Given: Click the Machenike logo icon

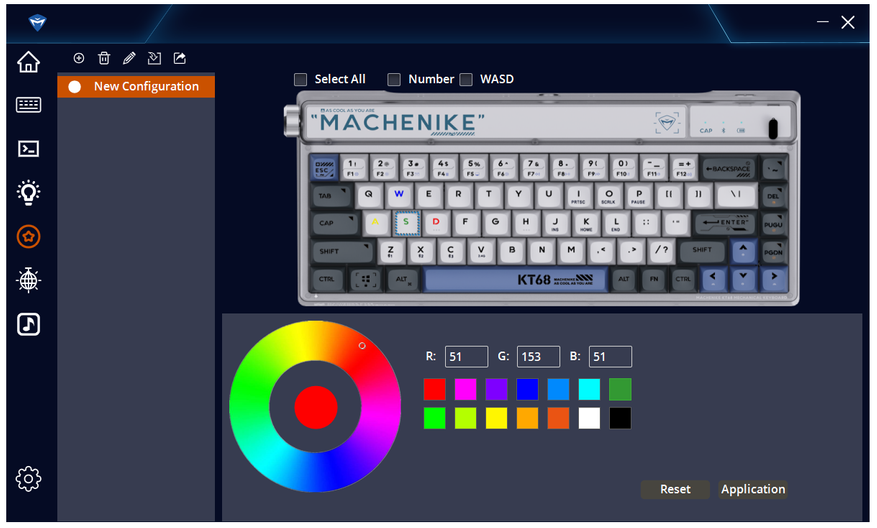Looking at the screenshot, I should [x=37, y=23].
